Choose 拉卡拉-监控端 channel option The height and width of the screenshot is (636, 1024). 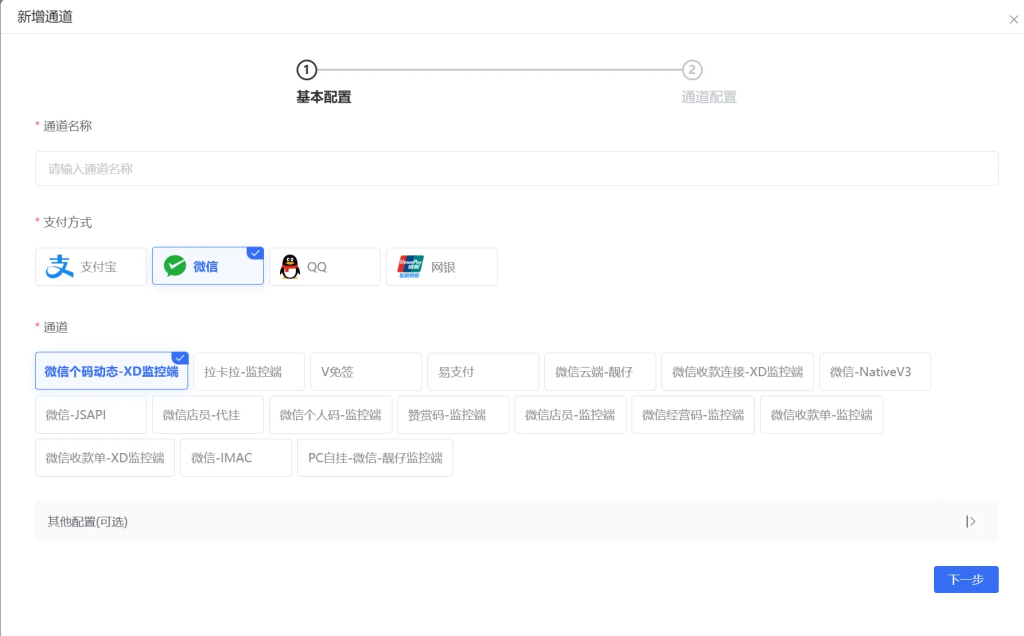[x=248, y=372]
